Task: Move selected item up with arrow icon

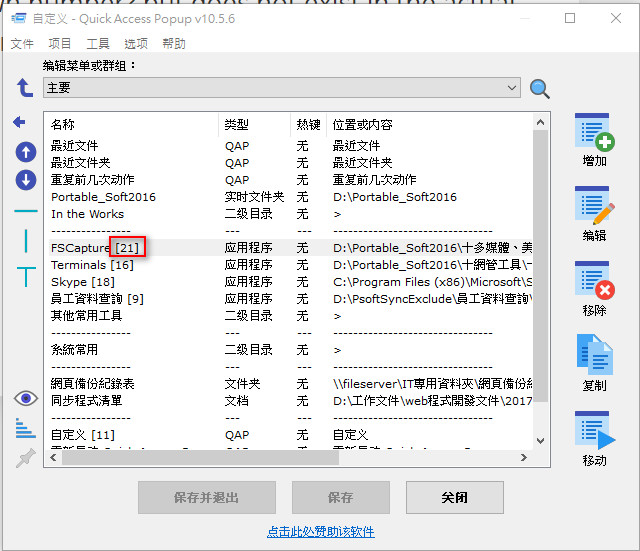Action: click(26, 152)
